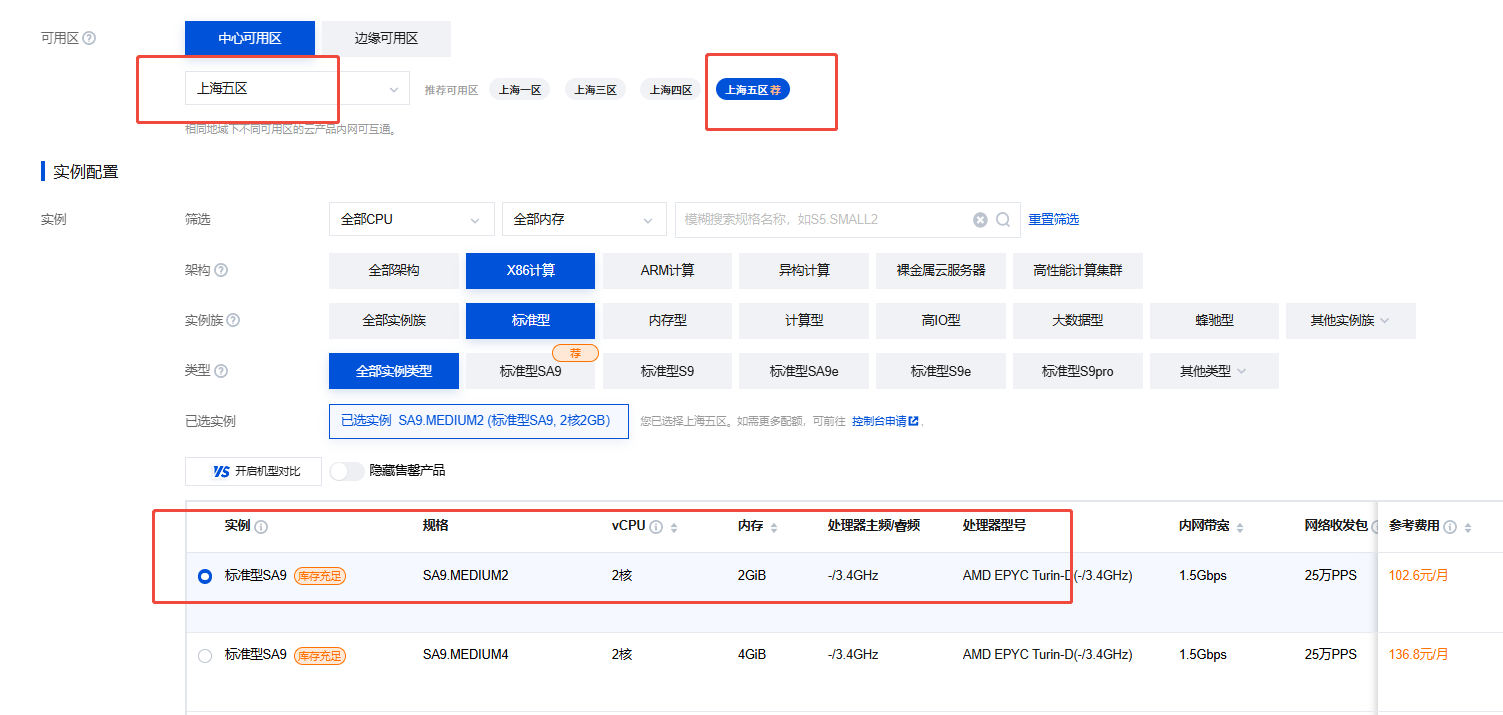
Task: Click external link icon after 控制台申请
Action: 913,421
